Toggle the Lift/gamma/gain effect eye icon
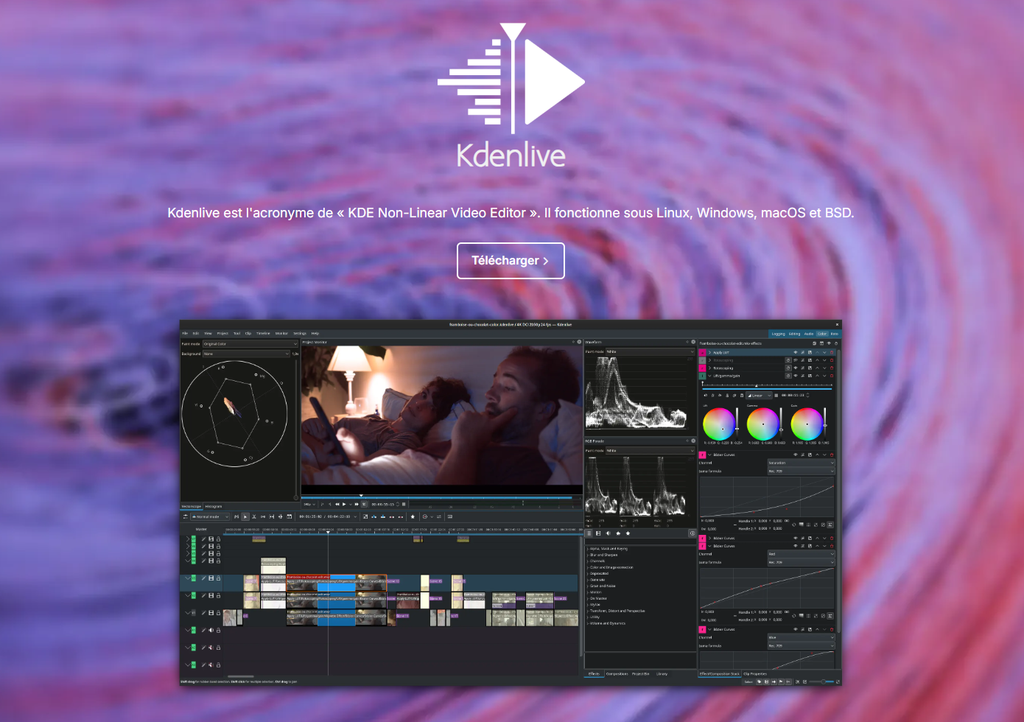1024x722 pixels. point(795,375)
